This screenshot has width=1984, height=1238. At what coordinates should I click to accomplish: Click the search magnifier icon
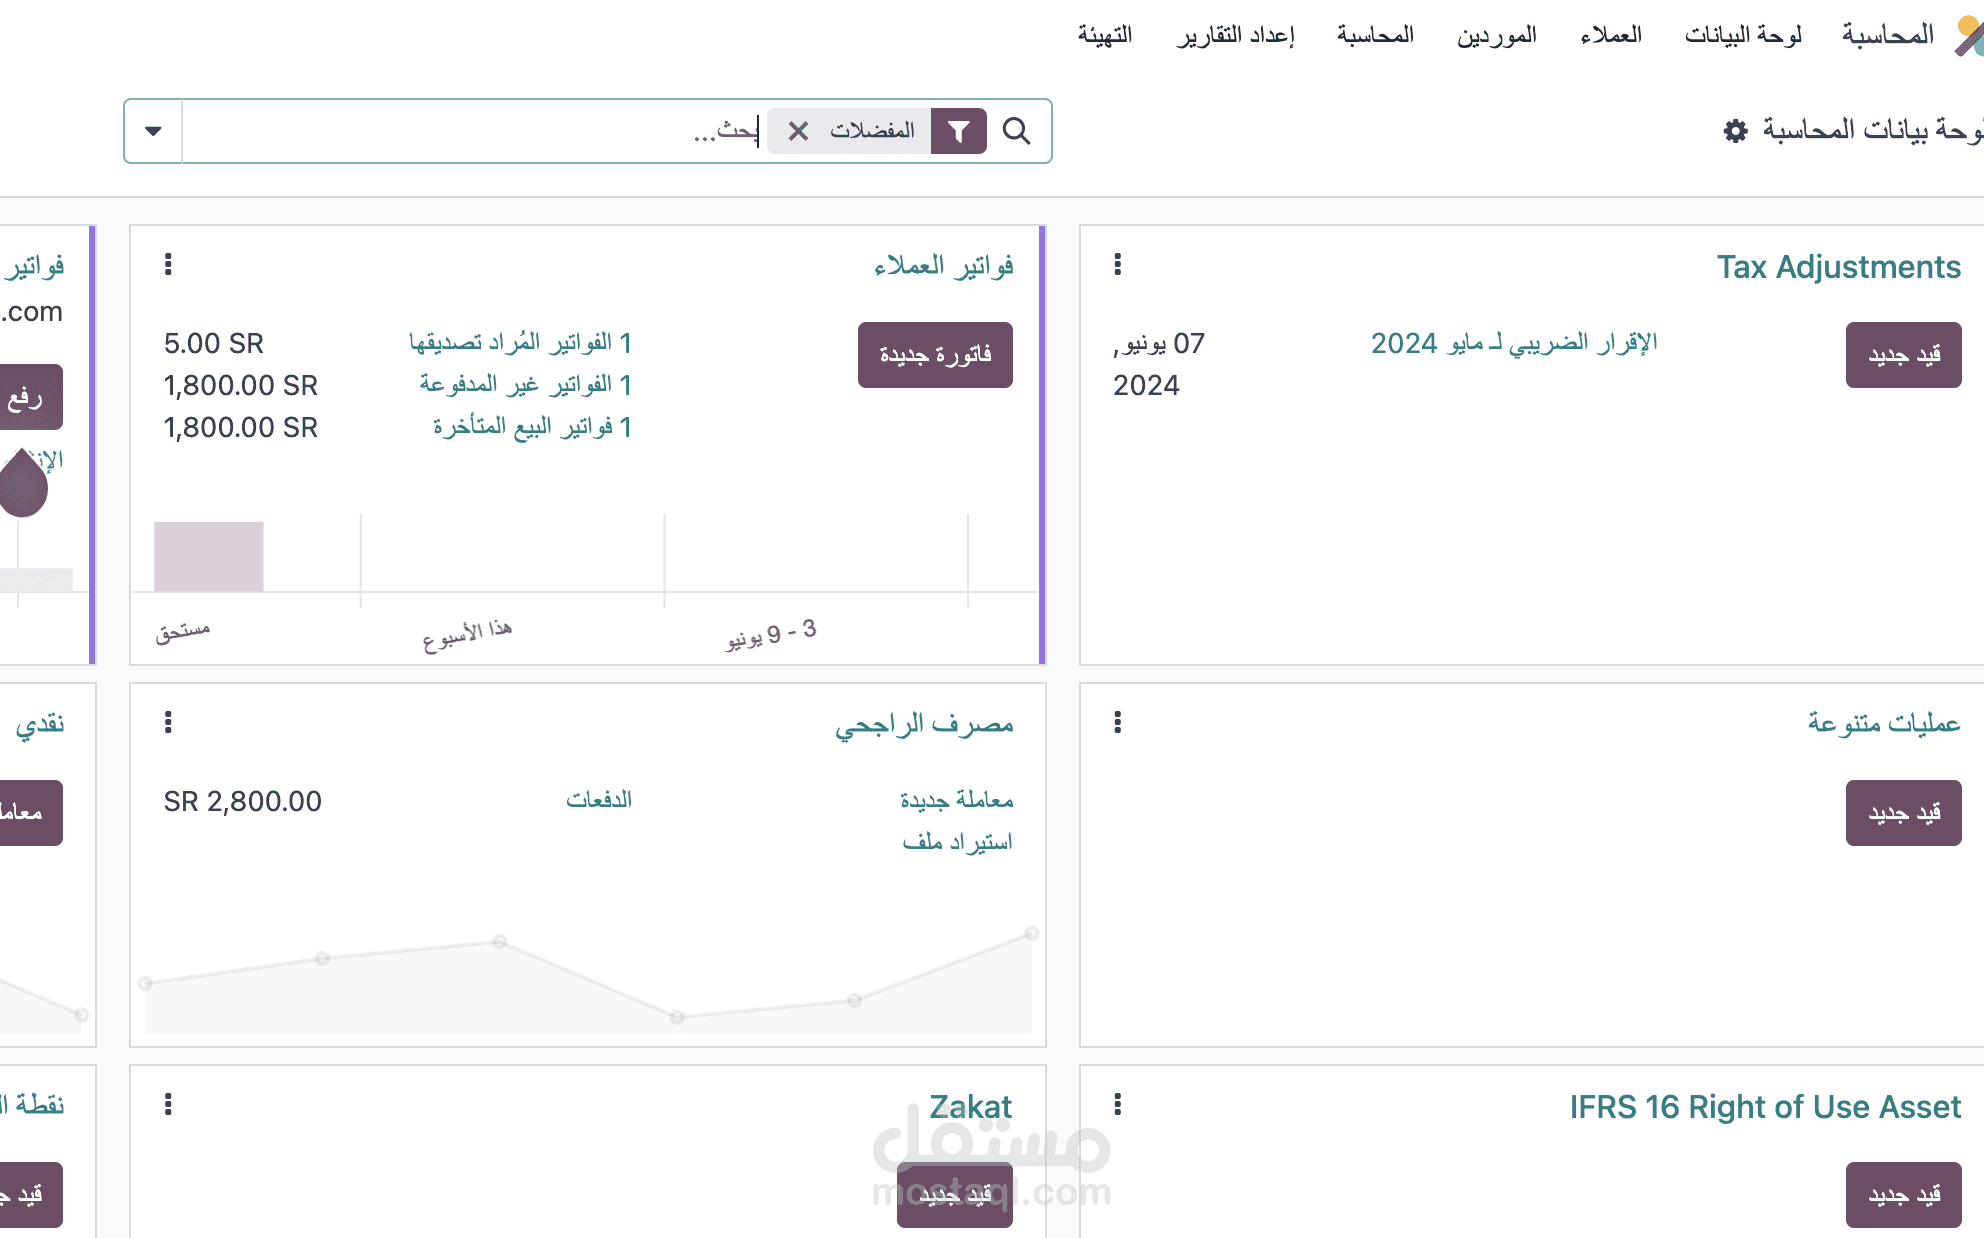pos(1016,131)
